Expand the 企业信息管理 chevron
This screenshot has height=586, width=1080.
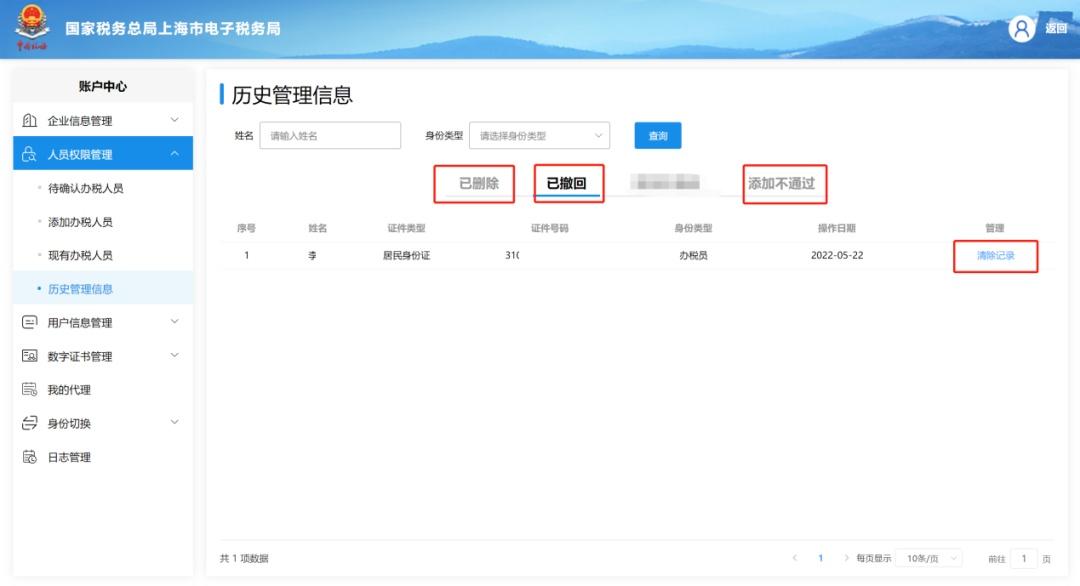point(174,120)
